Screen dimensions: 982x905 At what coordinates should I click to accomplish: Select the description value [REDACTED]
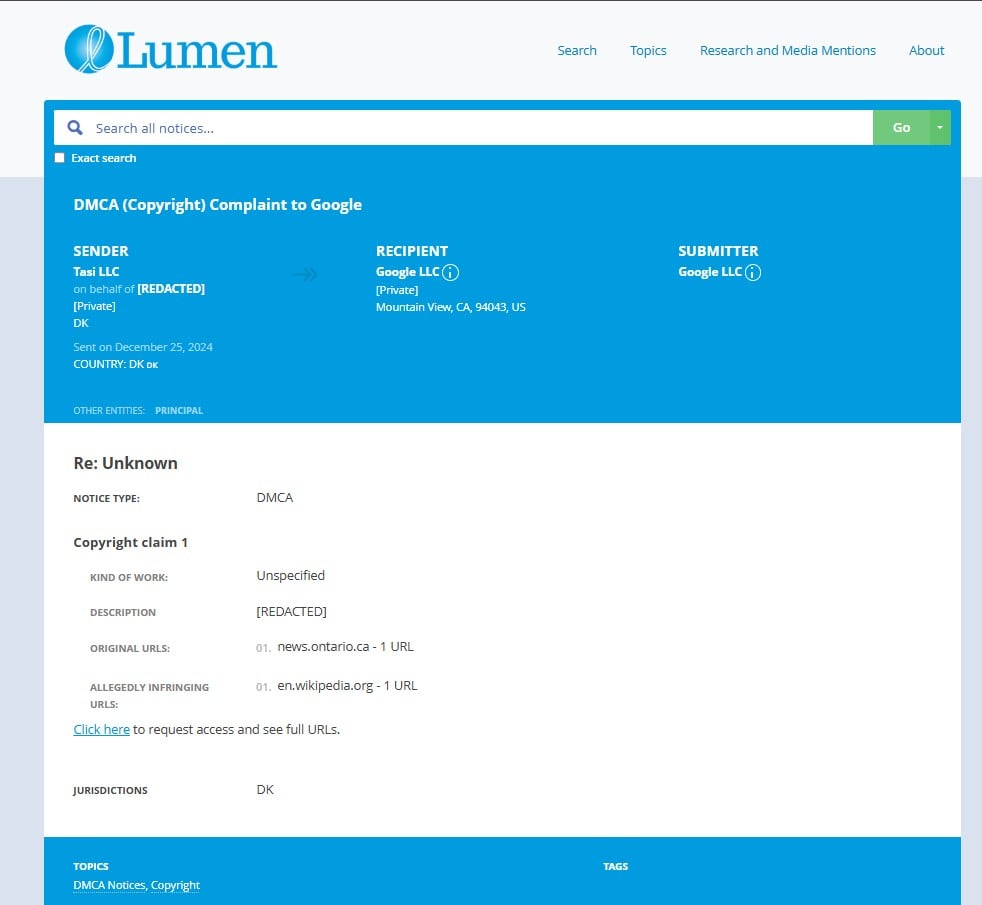point(291,611)
